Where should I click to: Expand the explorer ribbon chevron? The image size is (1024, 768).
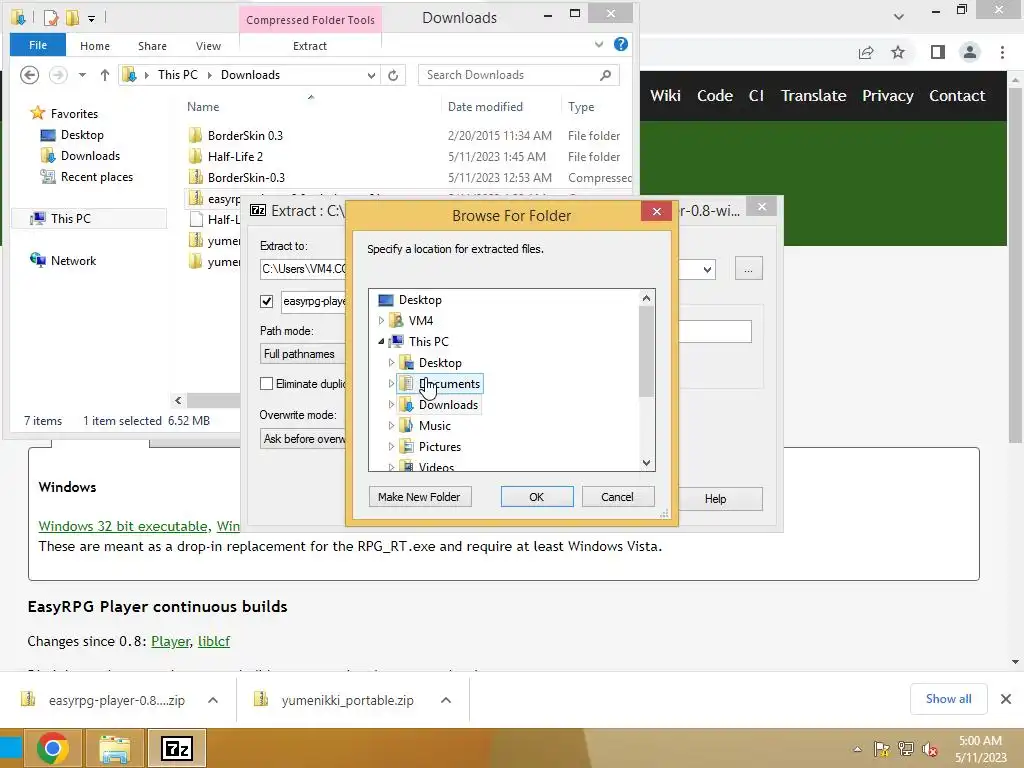coord(599,44)
